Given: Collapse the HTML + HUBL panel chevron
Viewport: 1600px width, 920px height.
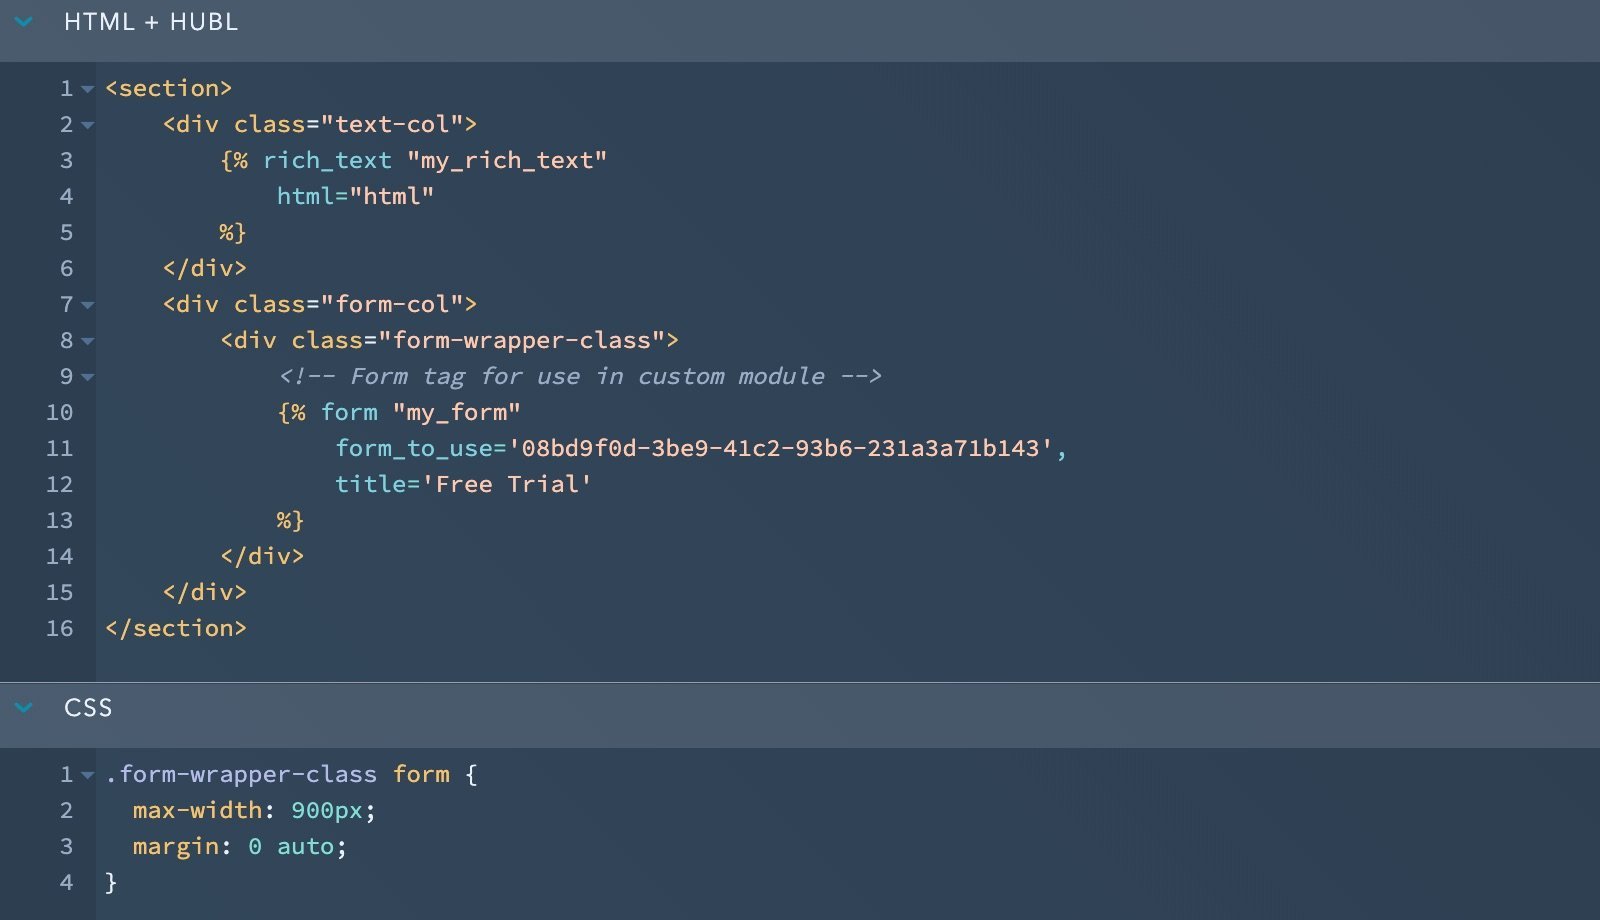Looking at the screenshot, I should click(x=24, y=22).
